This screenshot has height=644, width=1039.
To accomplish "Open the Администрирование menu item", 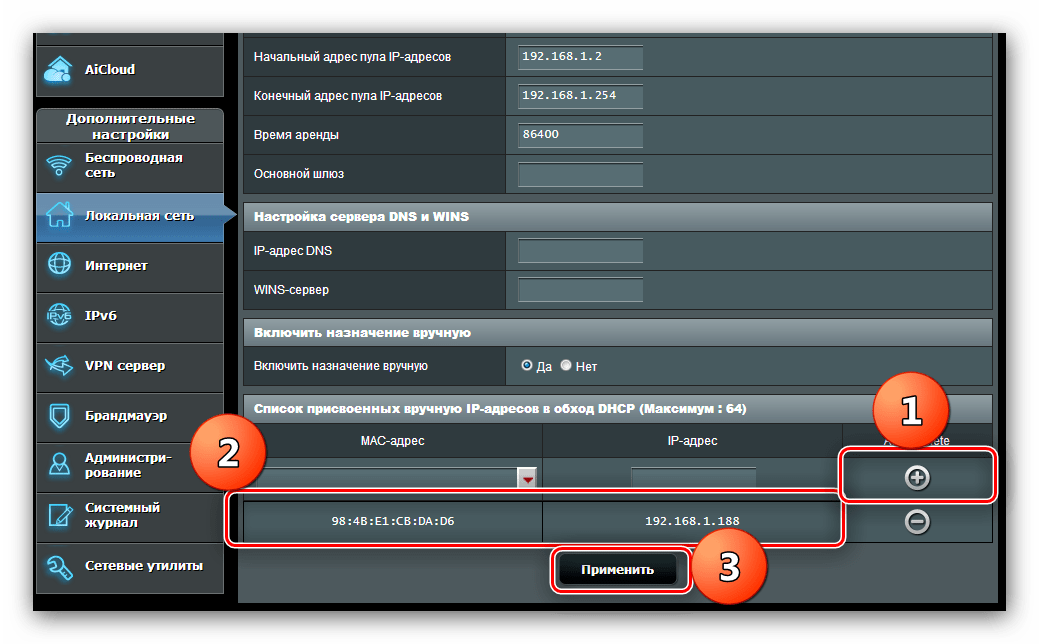I will pyautogui.click(x=130, y=468).
